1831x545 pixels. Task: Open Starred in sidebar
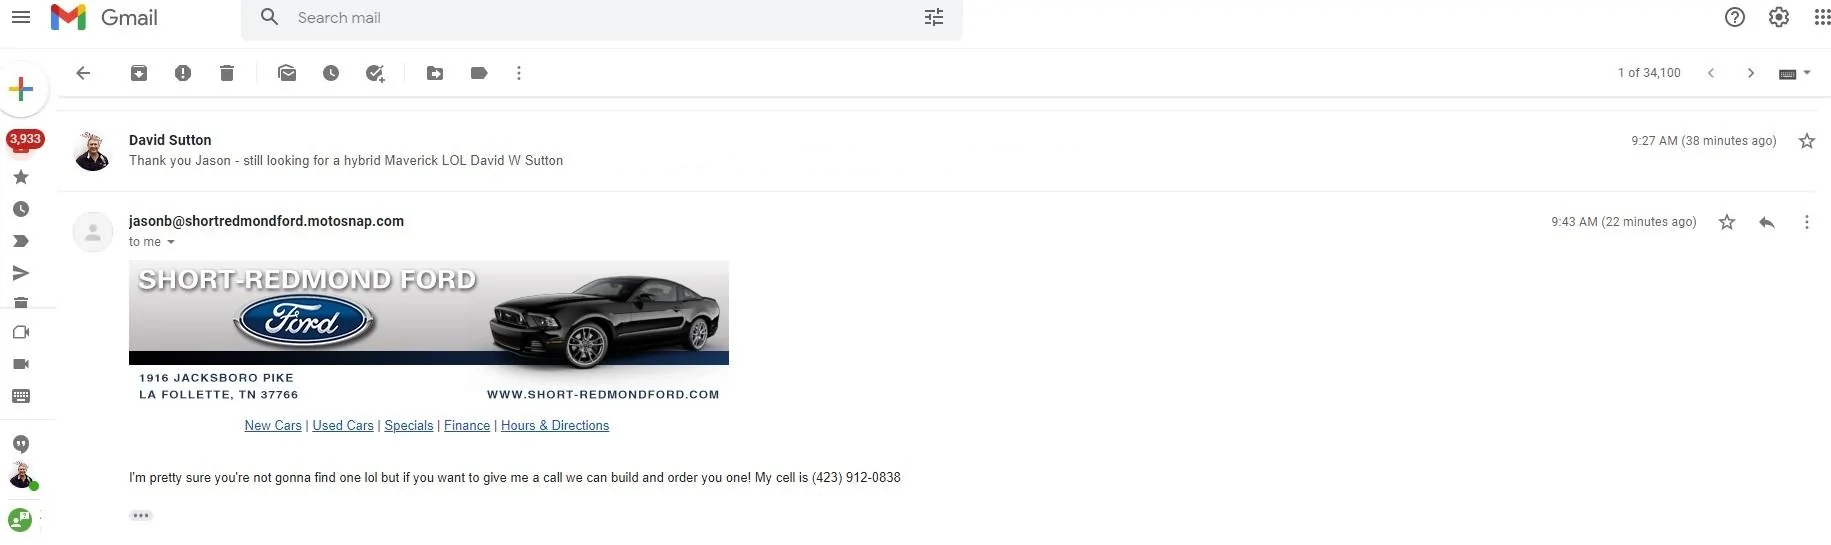coord(20,177)
